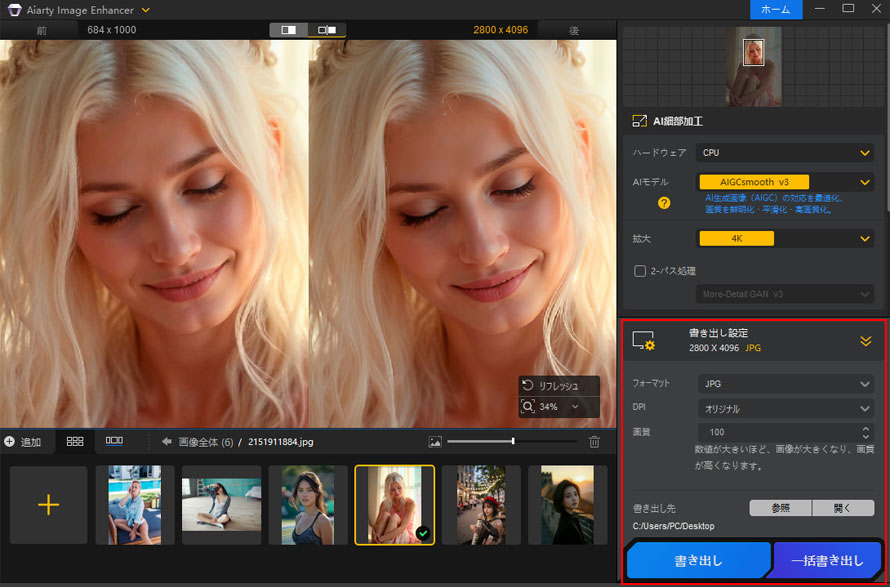Decrease 画質 with the down stepper arrow

[x=866, y=437]
